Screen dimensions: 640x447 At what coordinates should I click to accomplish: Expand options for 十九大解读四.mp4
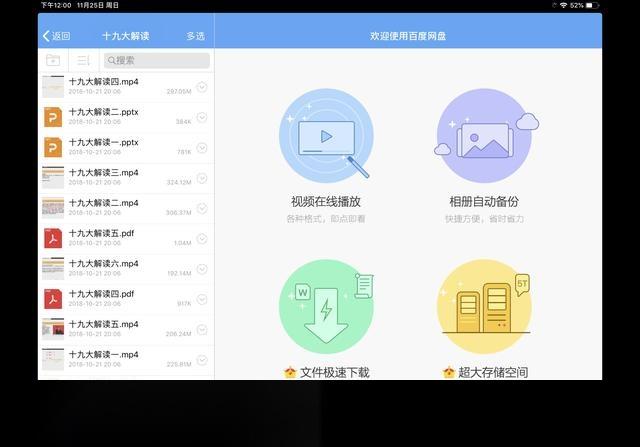point(202,87)
